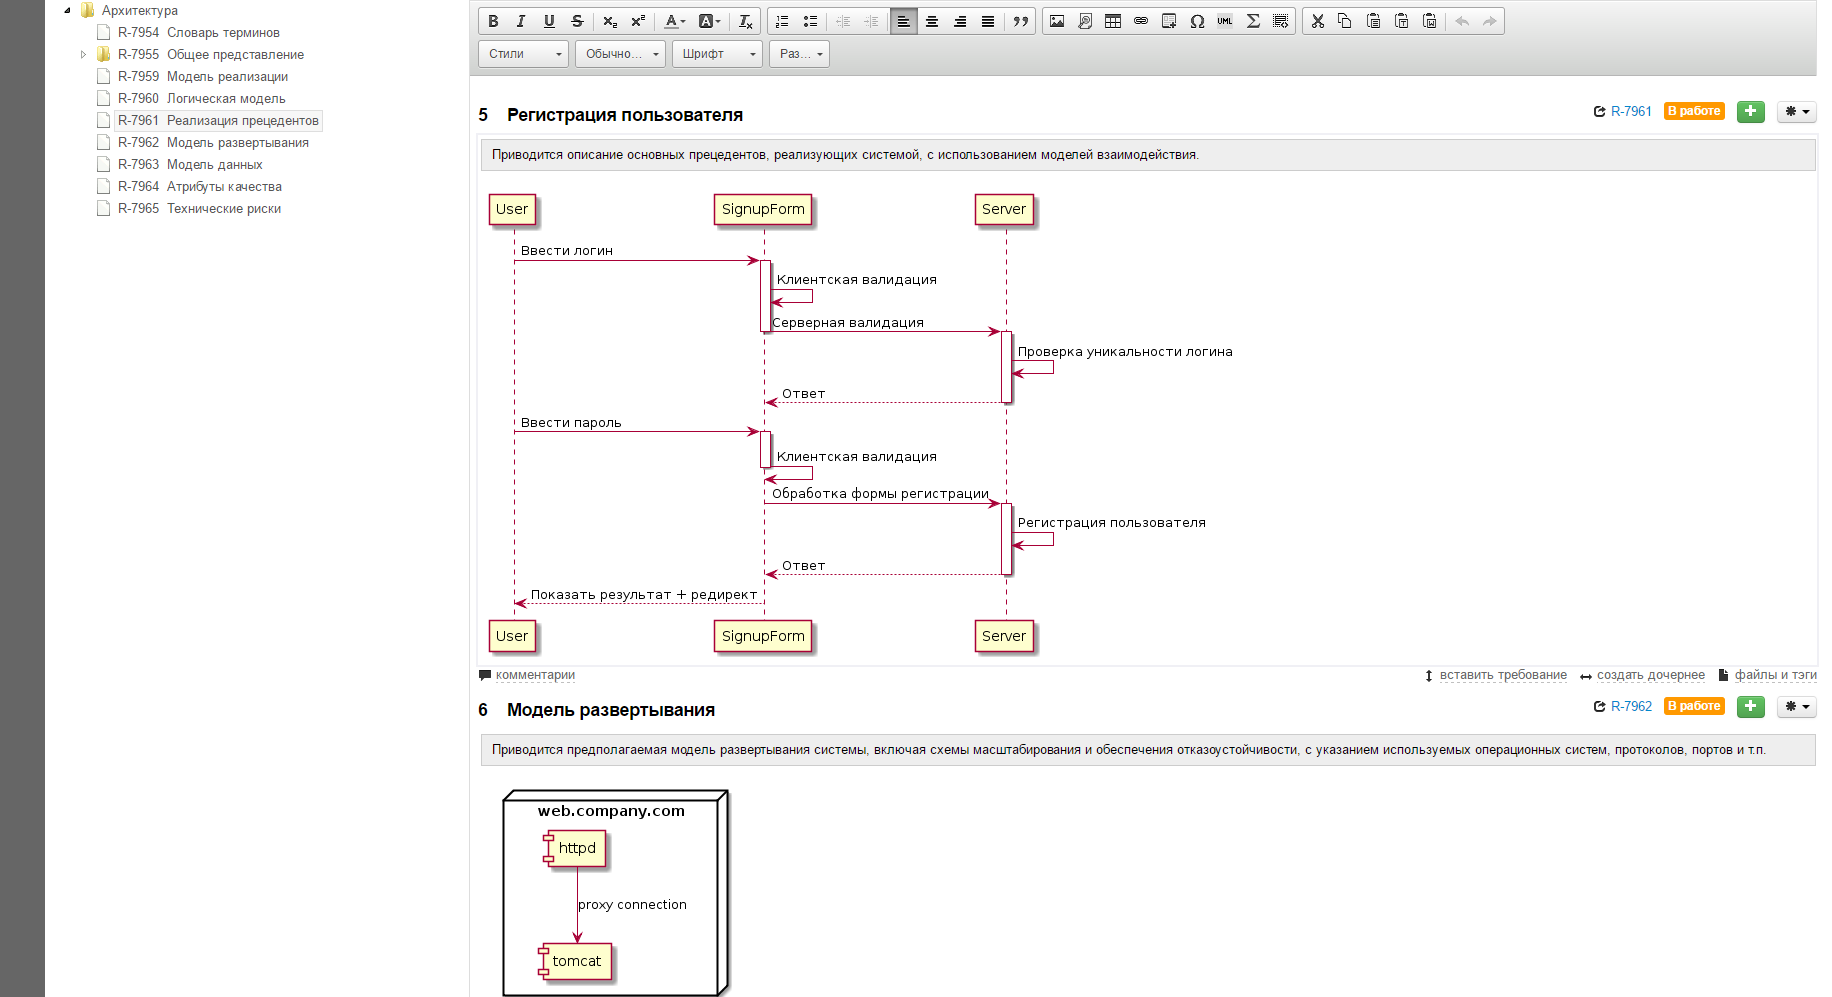Decrease indent of the text
The width and height of the screenshot is (1832, 997).
point(843,21)
